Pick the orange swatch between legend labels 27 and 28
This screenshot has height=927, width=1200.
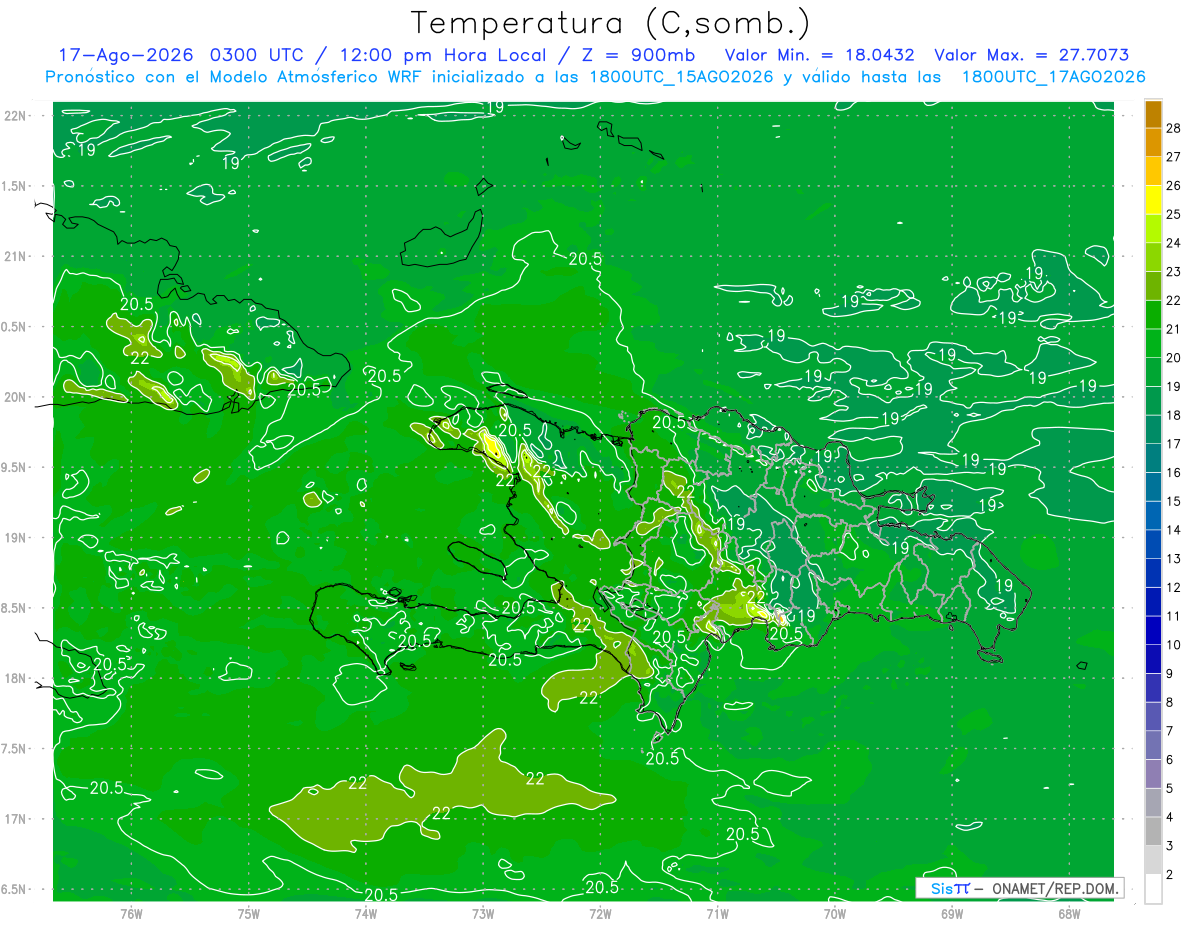[1153, 142]
